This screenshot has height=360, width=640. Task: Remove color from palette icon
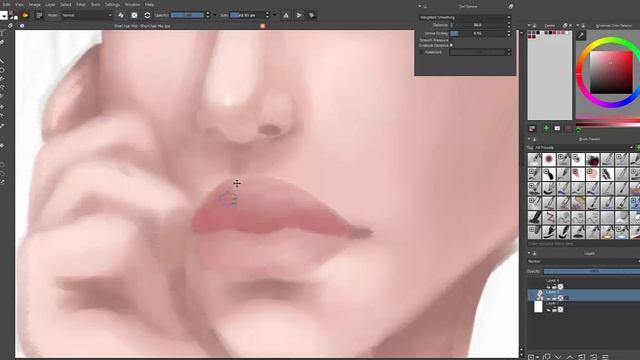[569, 129]
